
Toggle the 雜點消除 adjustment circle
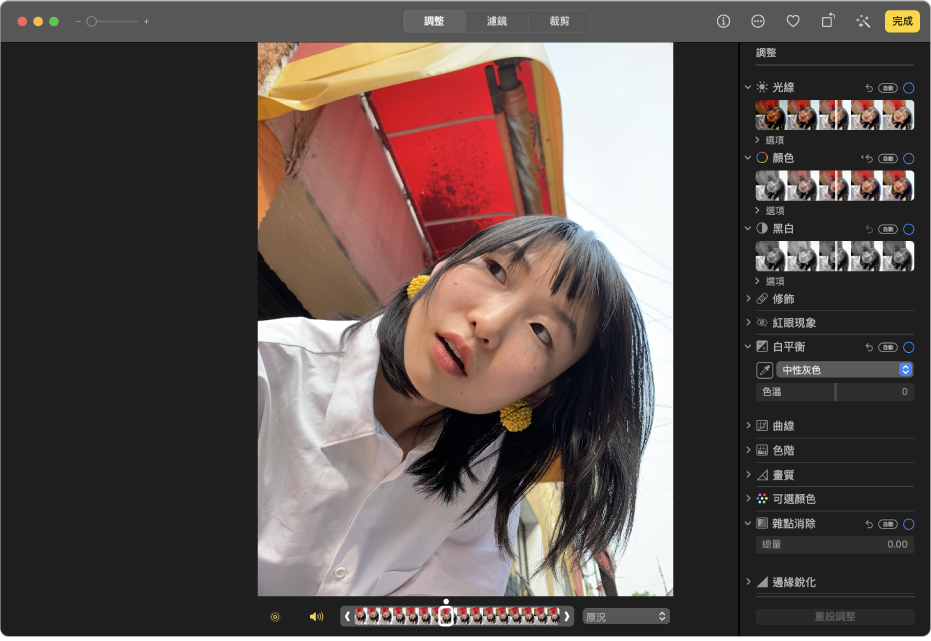click(908, 524)
